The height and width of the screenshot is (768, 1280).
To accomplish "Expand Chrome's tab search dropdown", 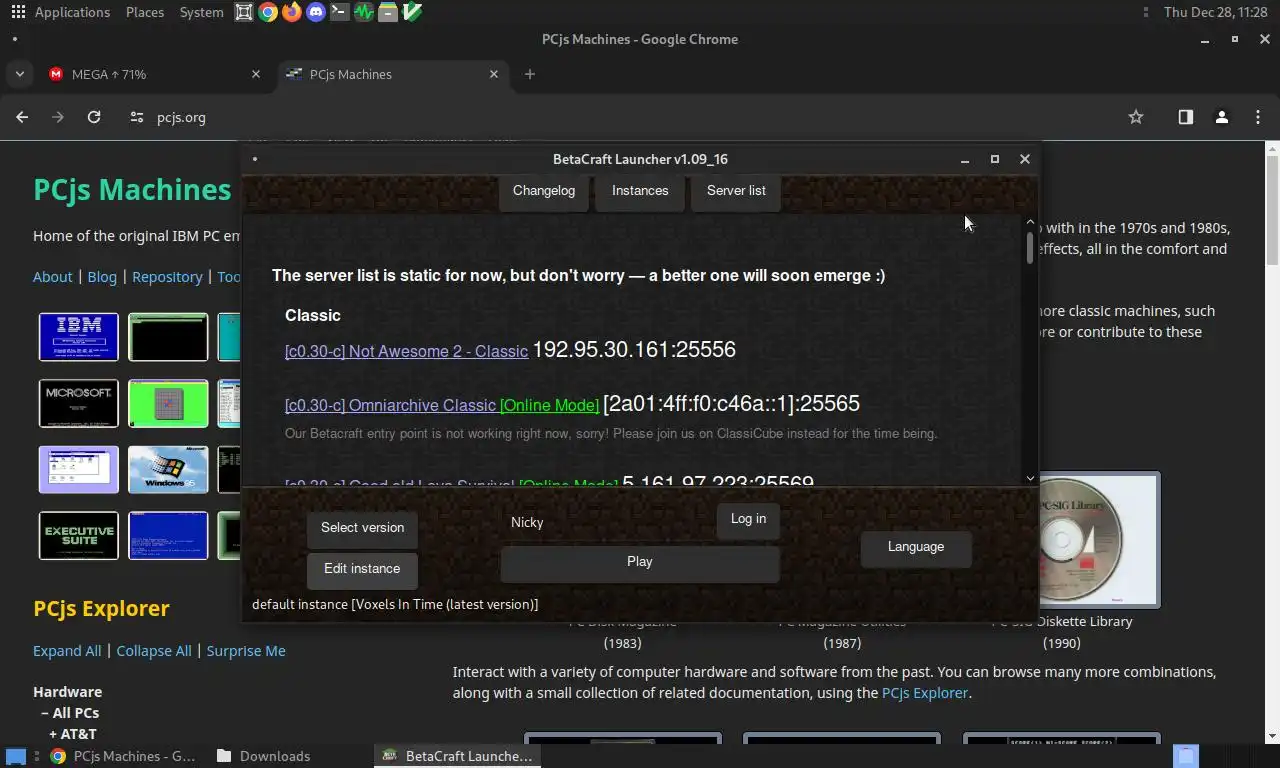I will click(20, 74).
